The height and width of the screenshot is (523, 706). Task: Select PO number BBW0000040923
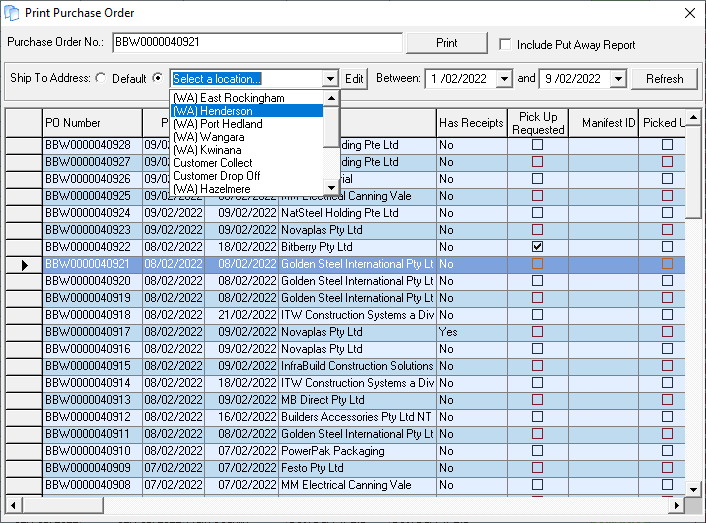coord(92,230)
